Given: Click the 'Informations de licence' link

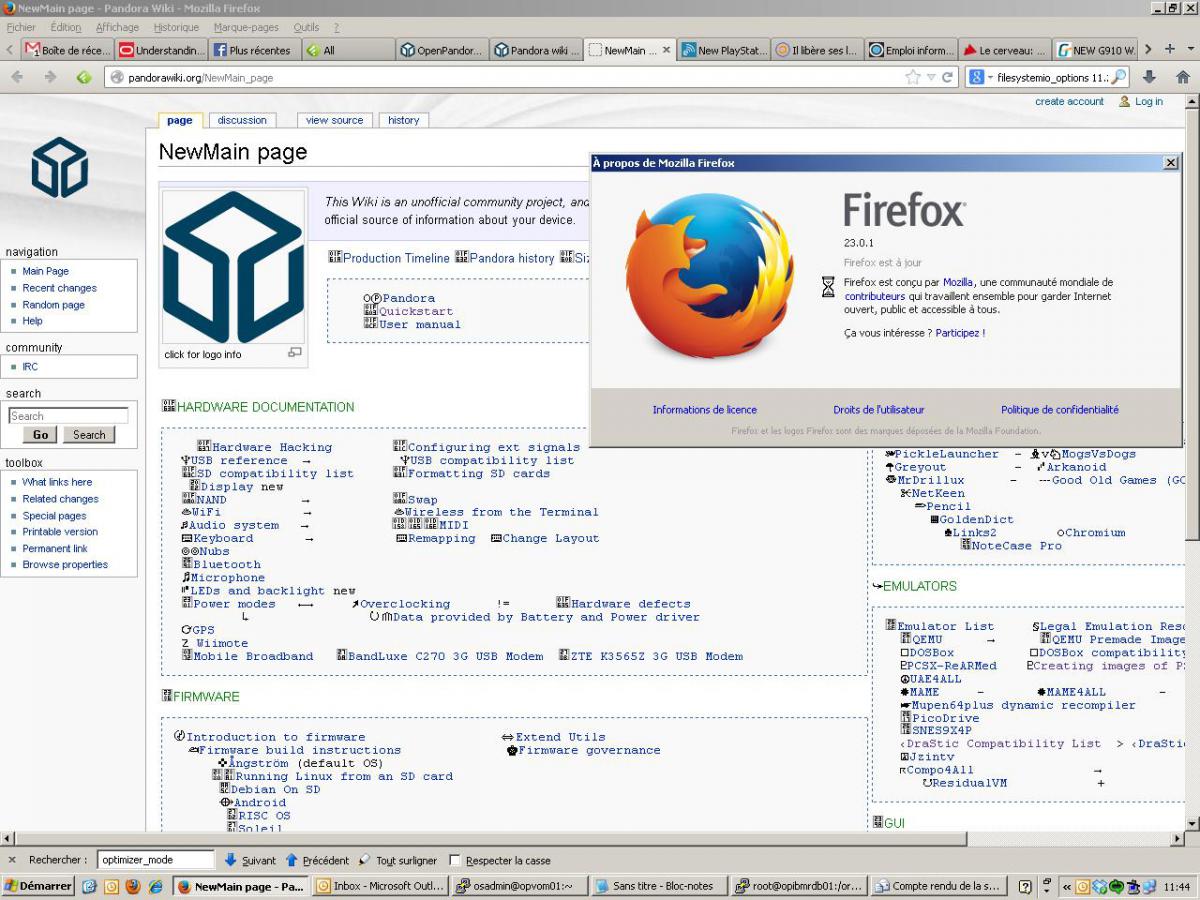Looking at the screenshot, I should click(x=704, y=410).
